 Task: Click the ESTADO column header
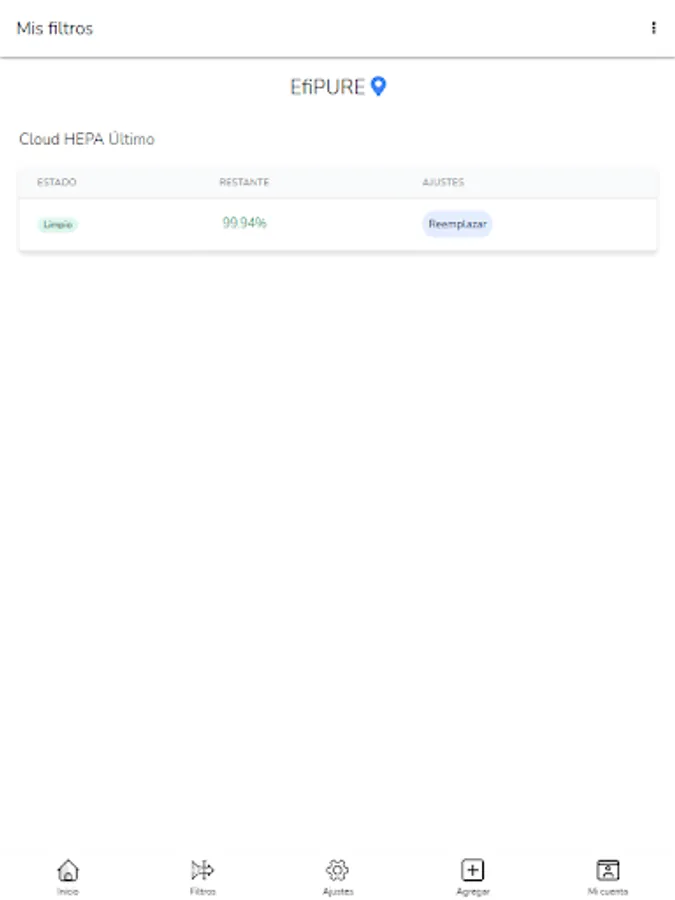(x=57, y=182)
